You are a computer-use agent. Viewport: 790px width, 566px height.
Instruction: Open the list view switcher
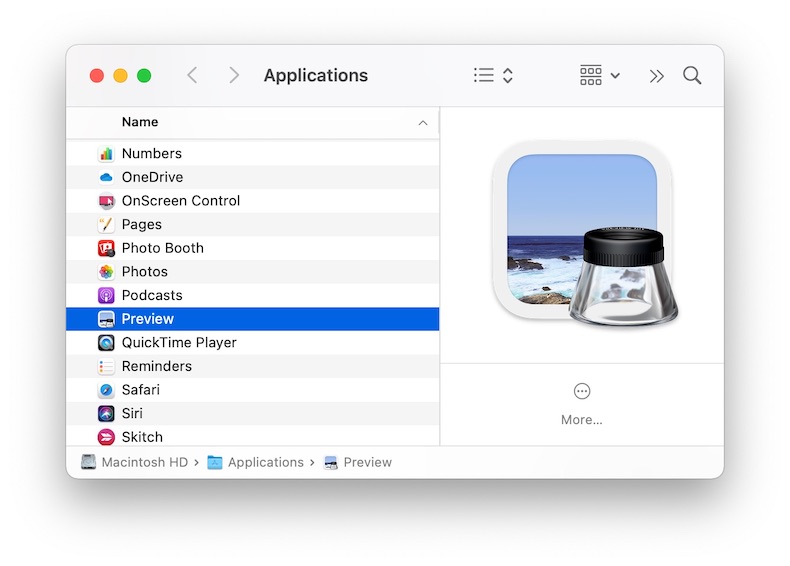point(493,76)
